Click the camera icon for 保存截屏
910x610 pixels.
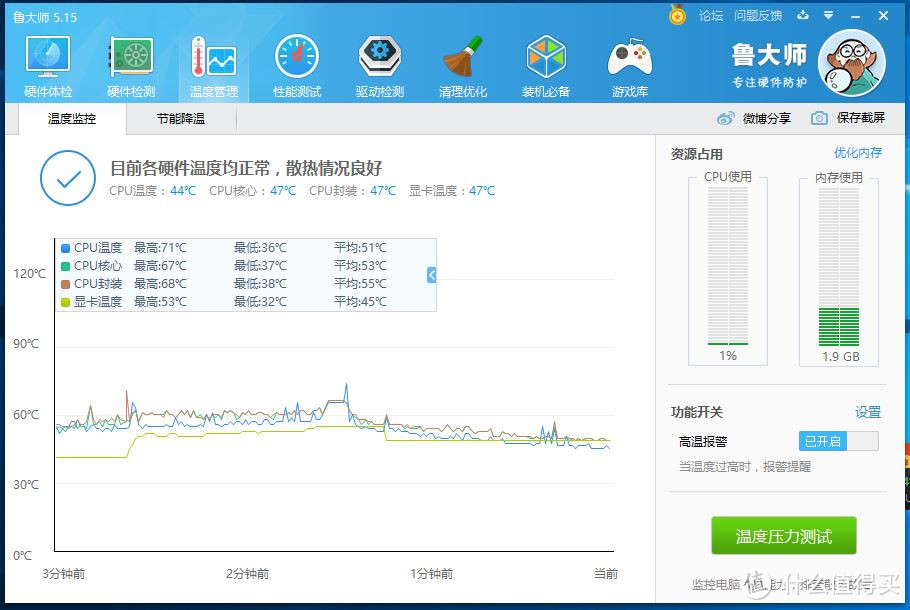[819, 118]
